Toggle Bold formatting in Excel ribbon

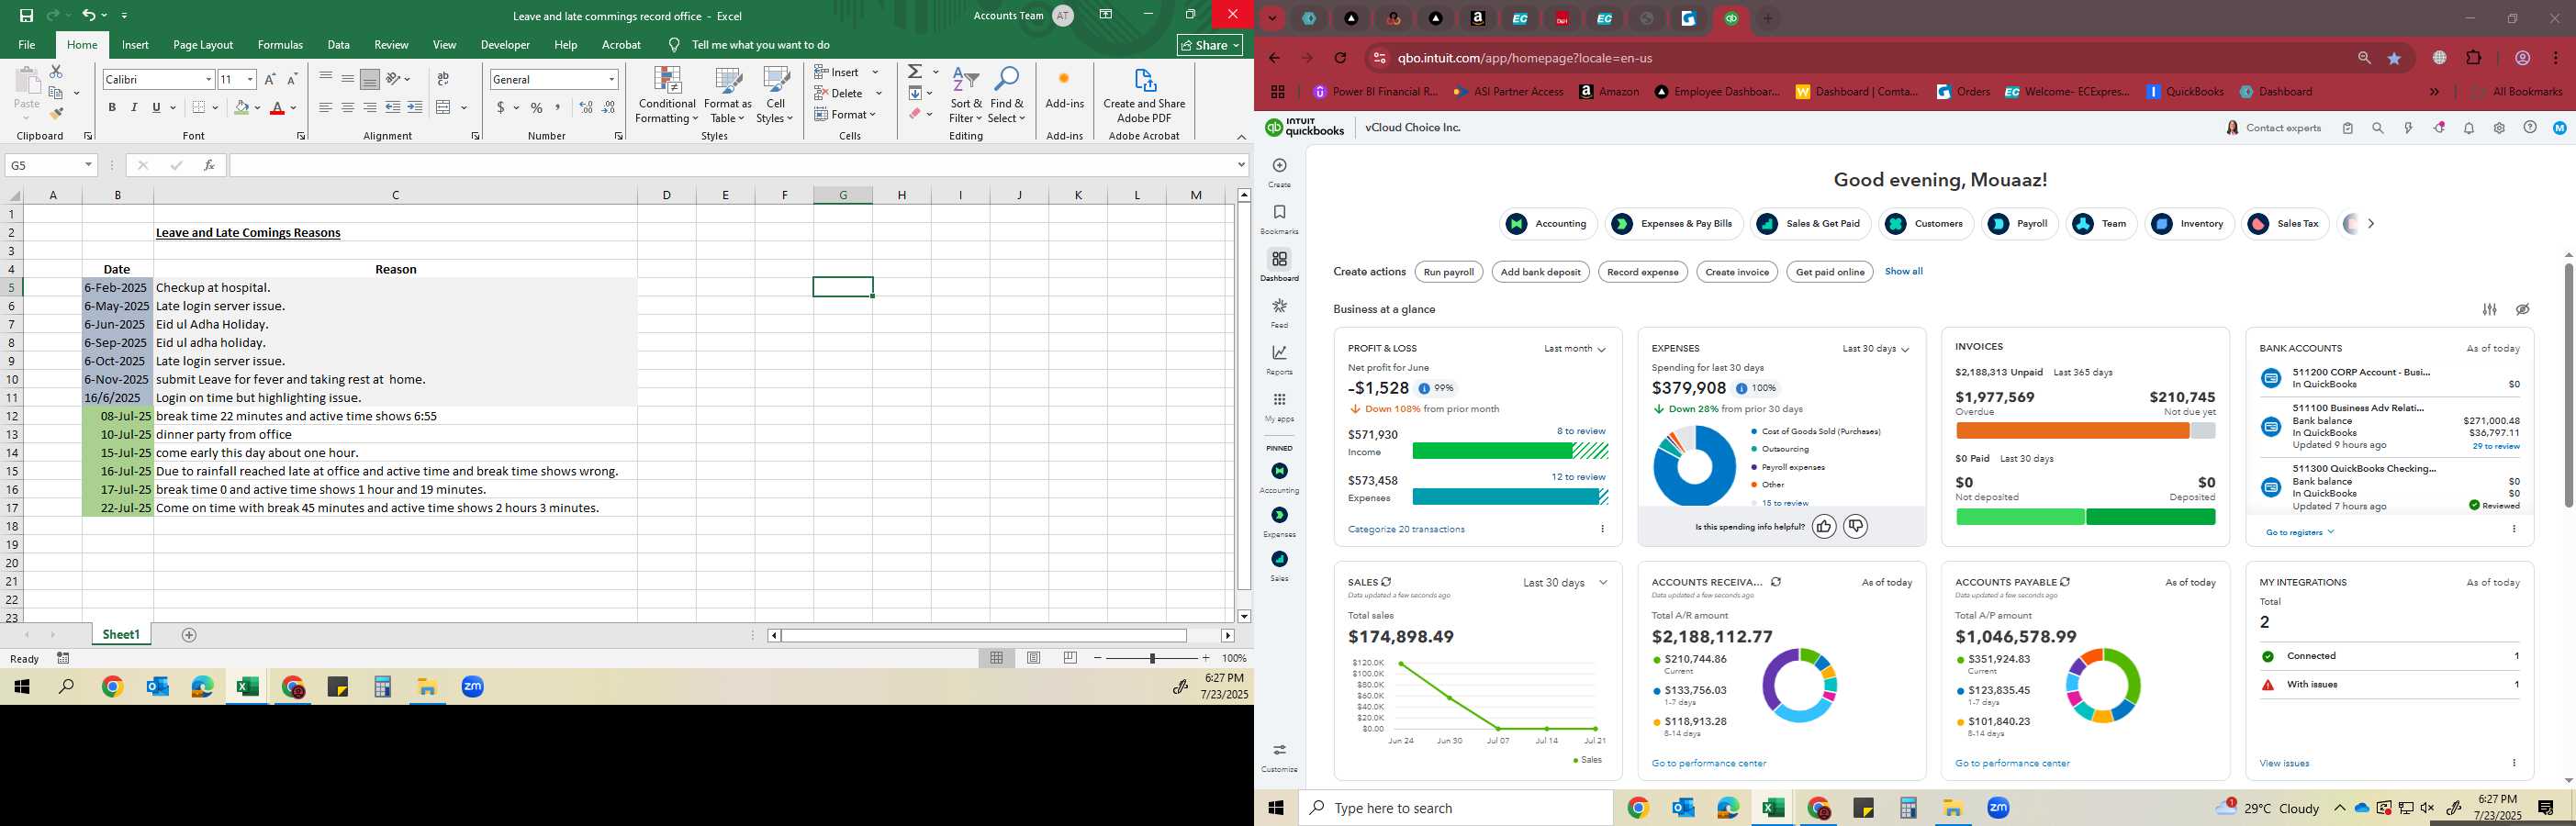[x=112, y=108]
